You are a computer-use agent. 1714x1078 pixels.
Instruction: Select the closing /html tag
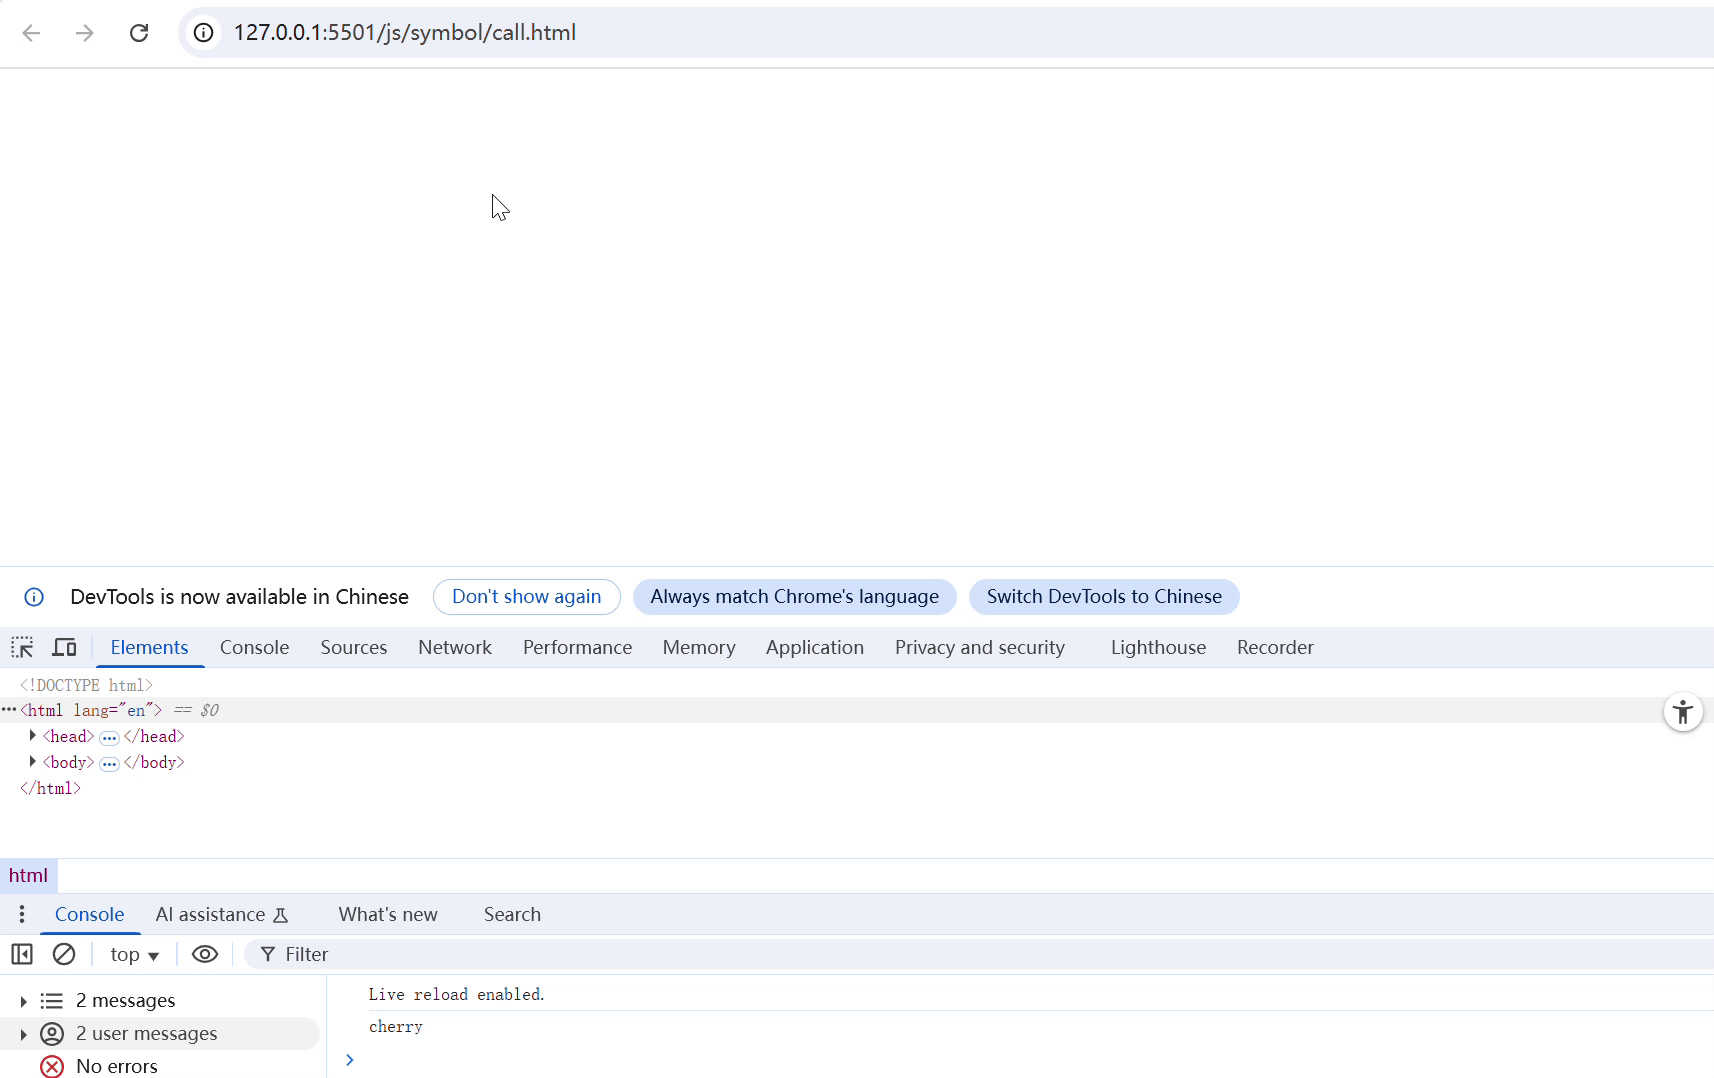tap(51, 789)
